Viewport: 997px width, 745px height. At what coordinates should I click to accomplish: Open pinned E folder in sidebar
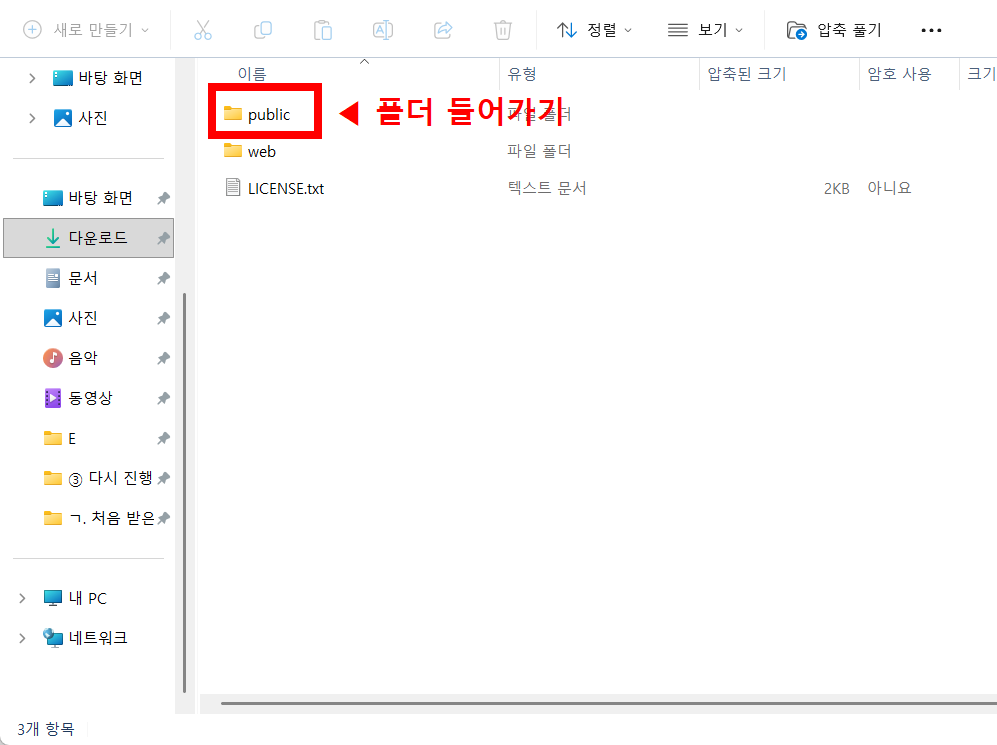pyautogui.click(x=60, y=438)
